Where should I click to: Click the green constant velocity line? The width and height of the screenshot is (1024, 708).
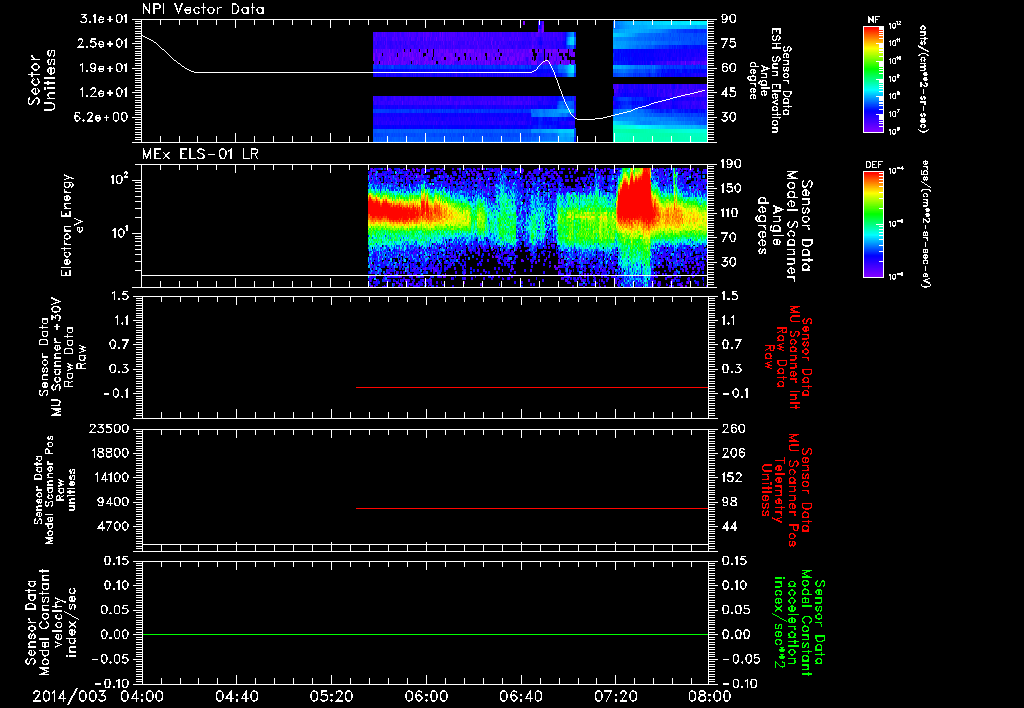424,634
